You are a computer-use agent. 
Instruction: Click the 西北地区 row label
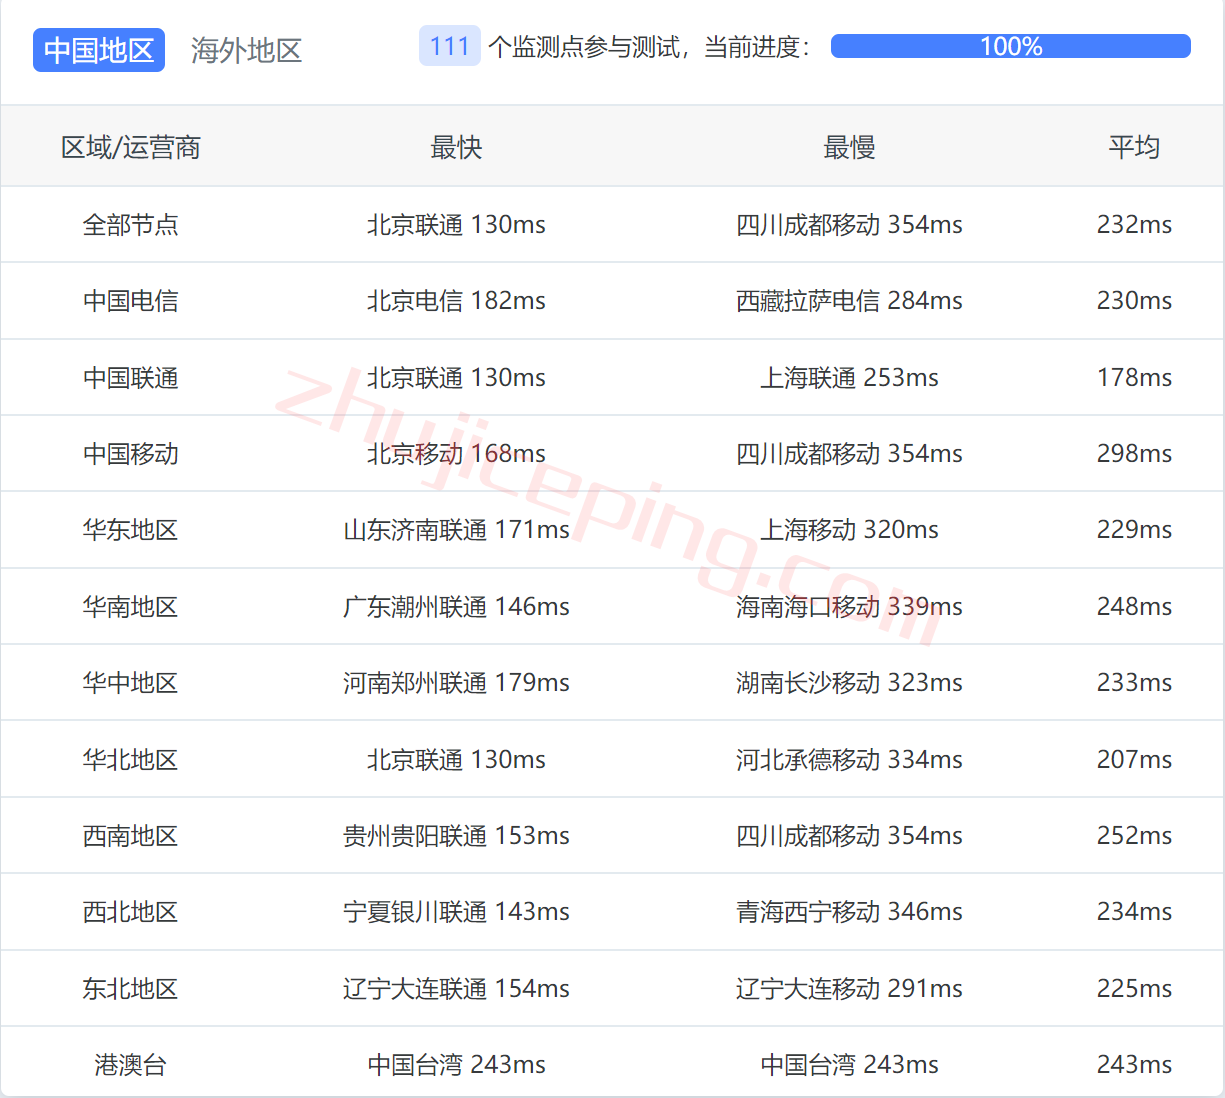click(131, 912)
